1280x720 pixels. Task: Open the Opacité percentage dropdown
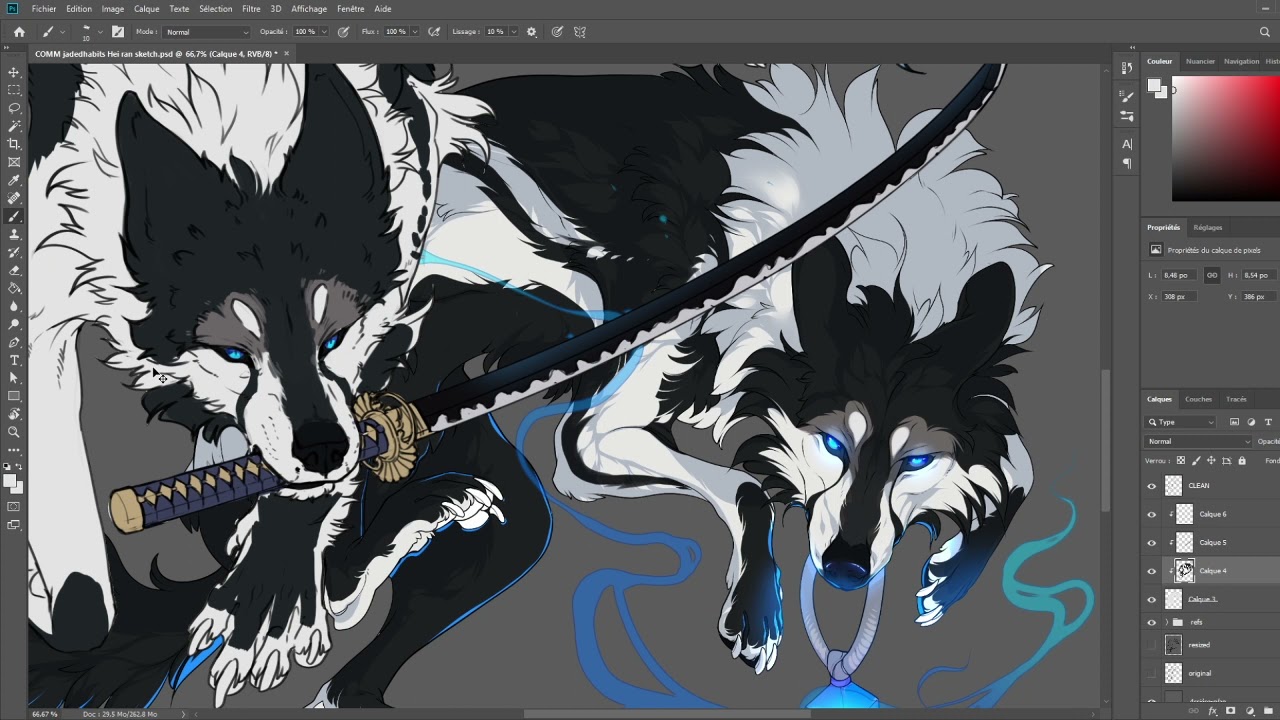click(x=323, y=32)
